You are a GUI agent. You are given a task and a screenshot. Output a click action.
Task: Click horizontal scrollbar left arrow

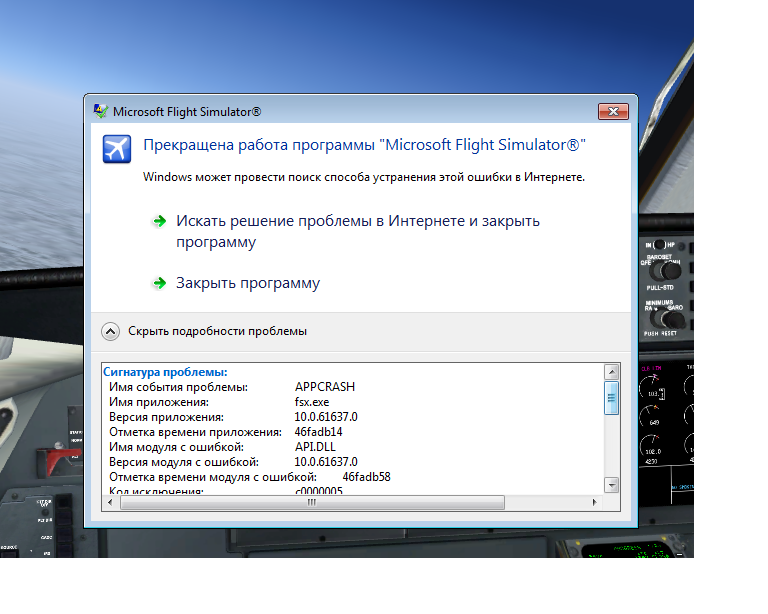pos(110,502)
